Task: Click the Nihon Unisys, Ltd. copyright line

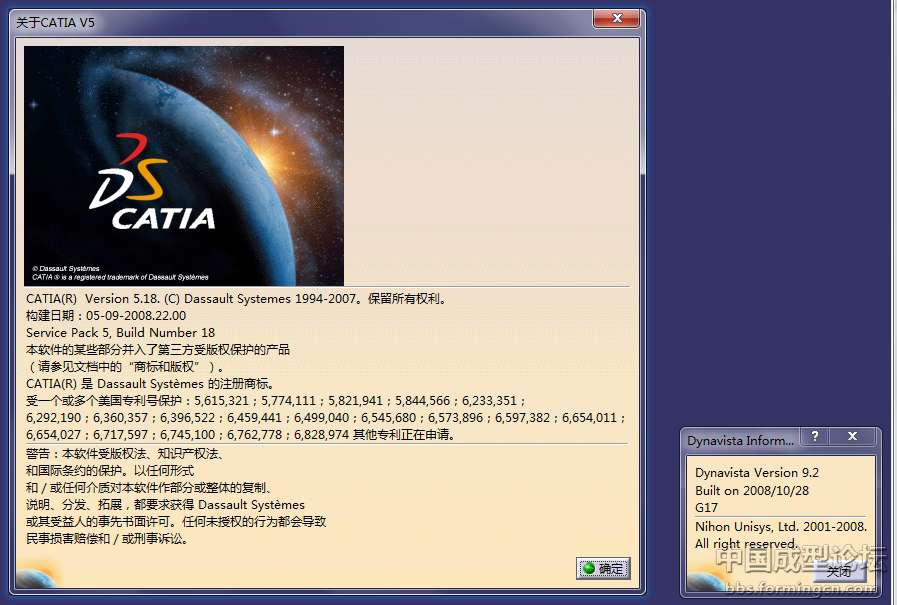Action: tap(780, 526)
